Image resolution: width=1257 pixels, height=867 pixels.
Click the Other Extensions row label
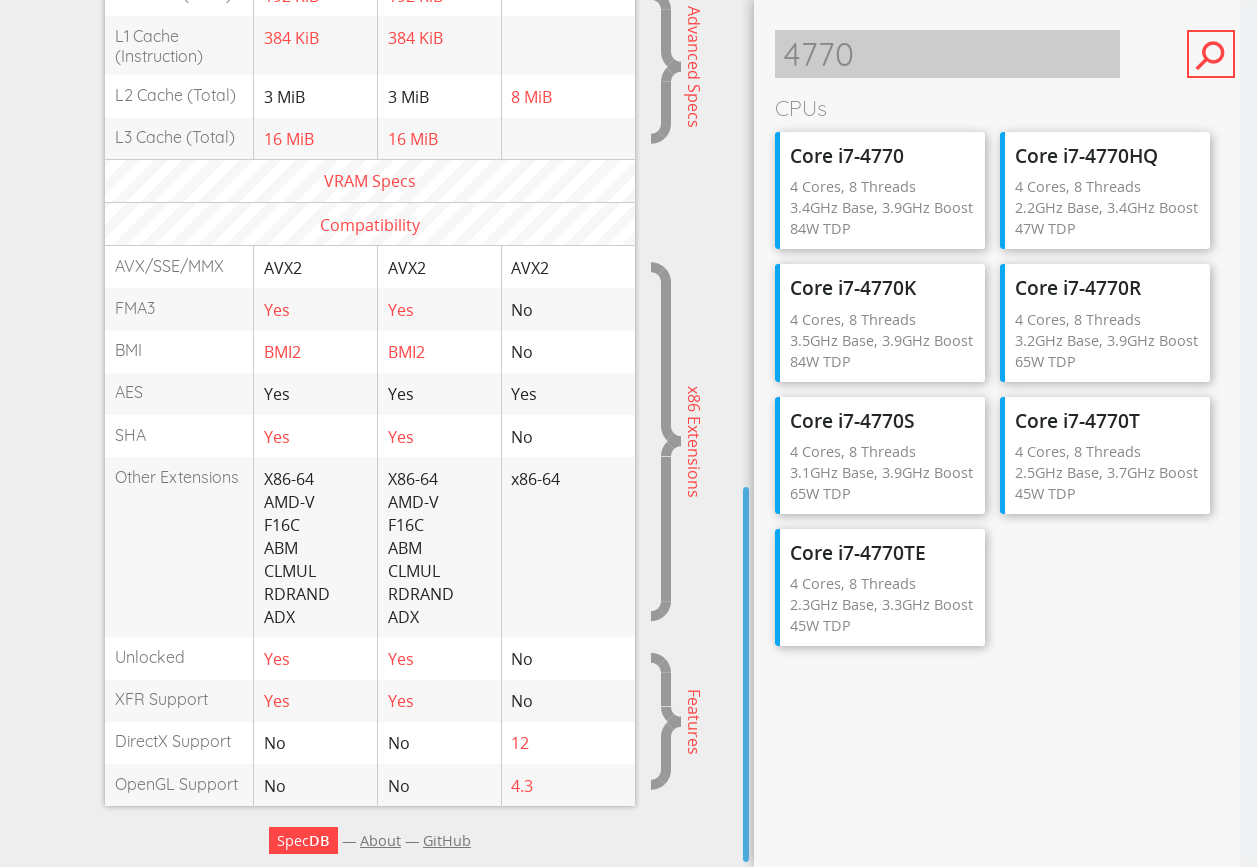click(177, 477)
